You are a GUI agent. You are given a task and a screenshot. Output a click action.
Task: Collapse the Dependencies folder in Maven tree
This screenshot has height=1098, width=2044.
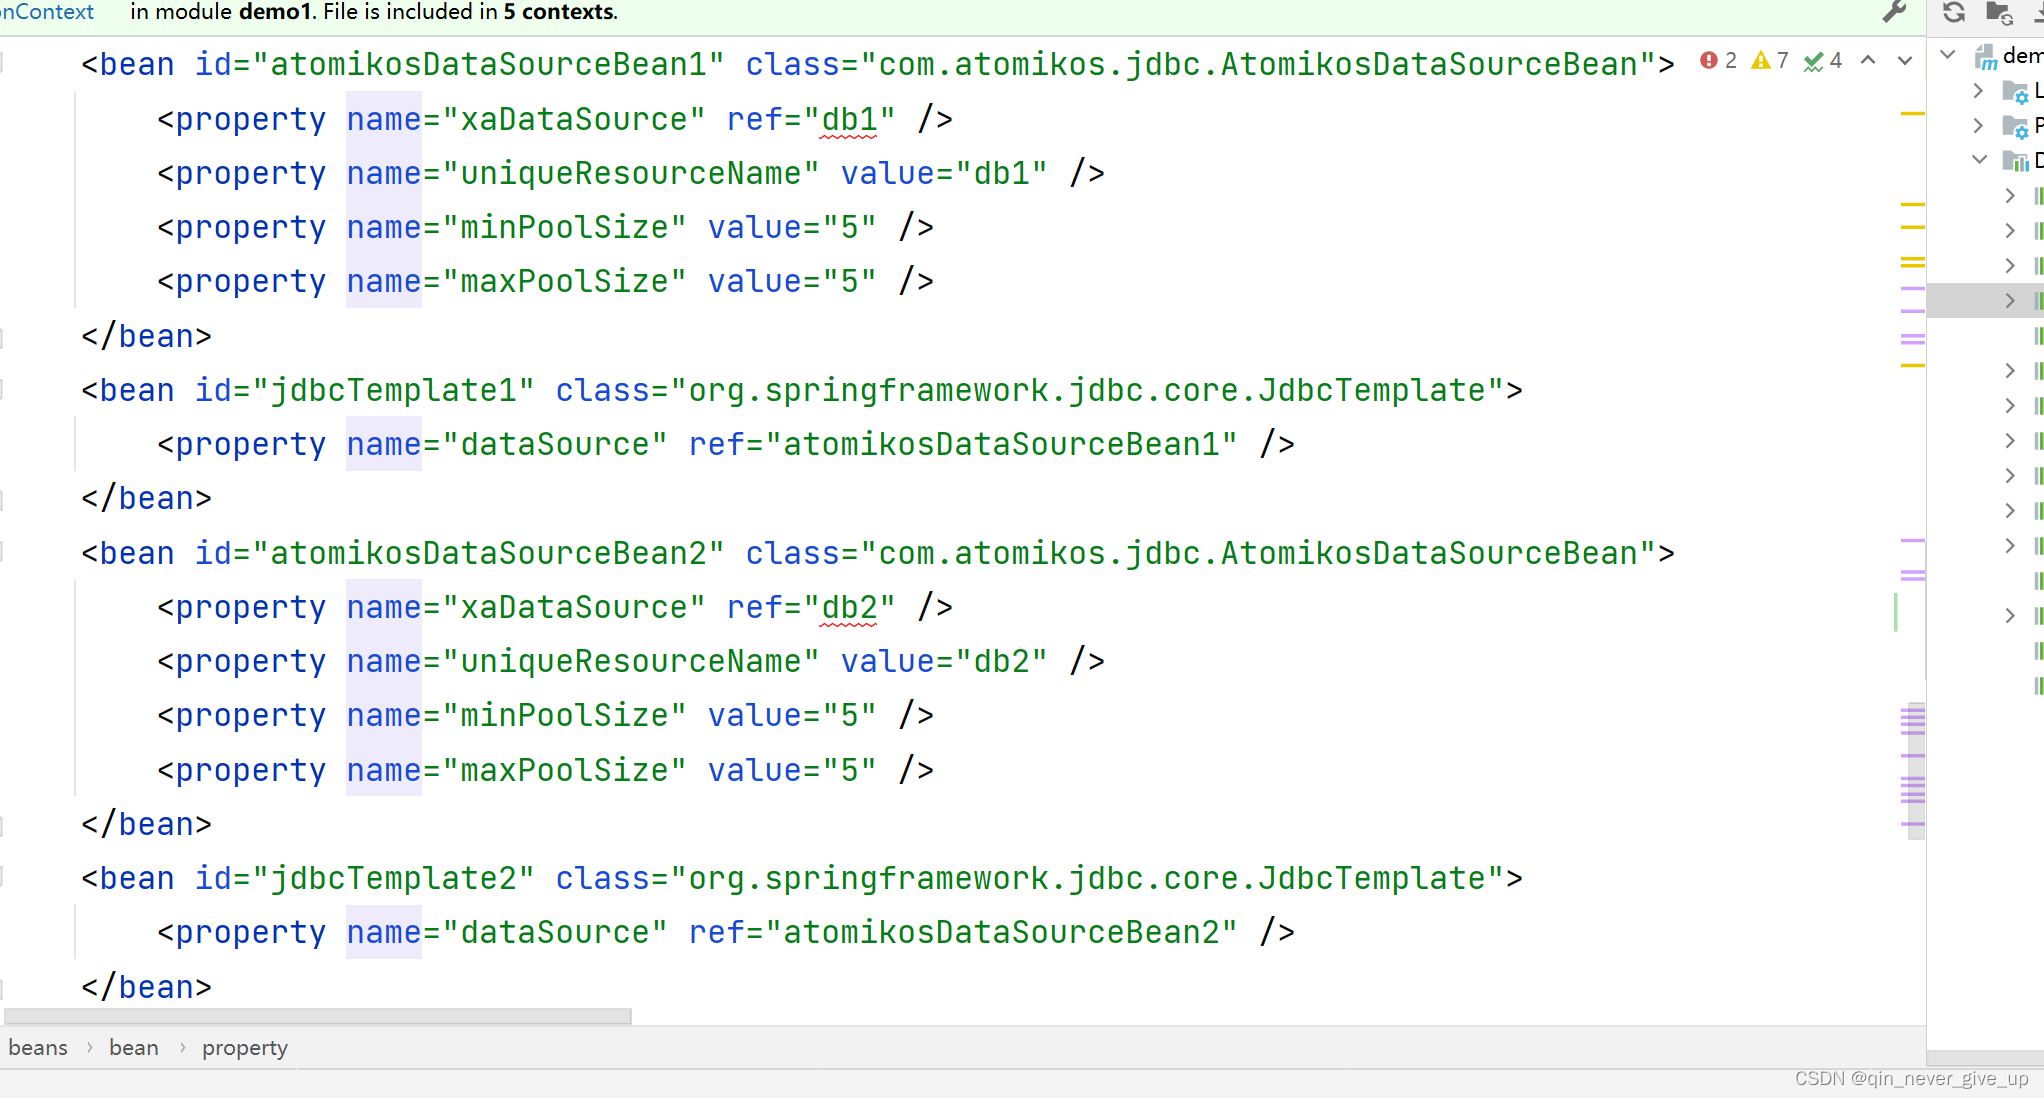pos(1979,160)
